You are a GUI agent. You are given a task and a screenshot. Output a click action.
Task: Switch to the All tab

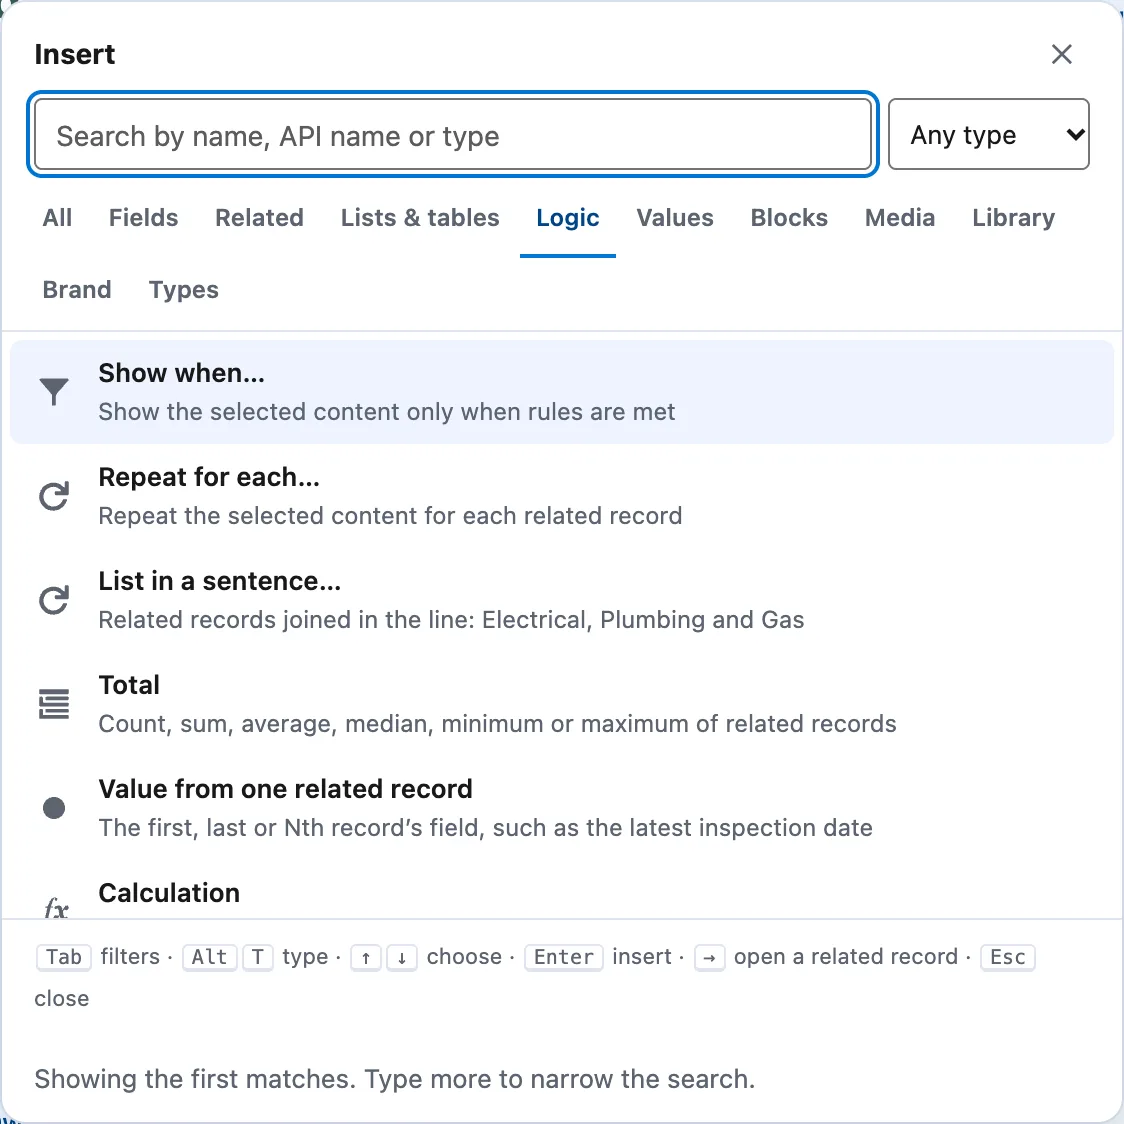[x=57, y=218]
